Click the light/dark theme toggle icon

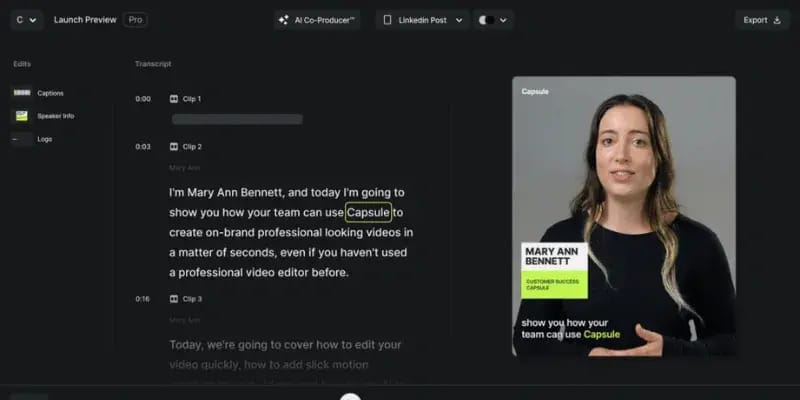tap(486, 20)
